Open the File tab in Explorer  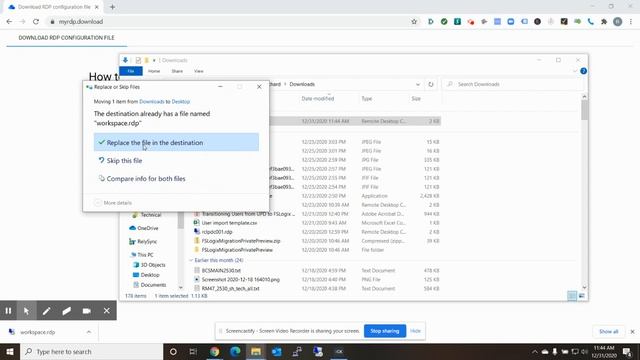pos(131,71)
